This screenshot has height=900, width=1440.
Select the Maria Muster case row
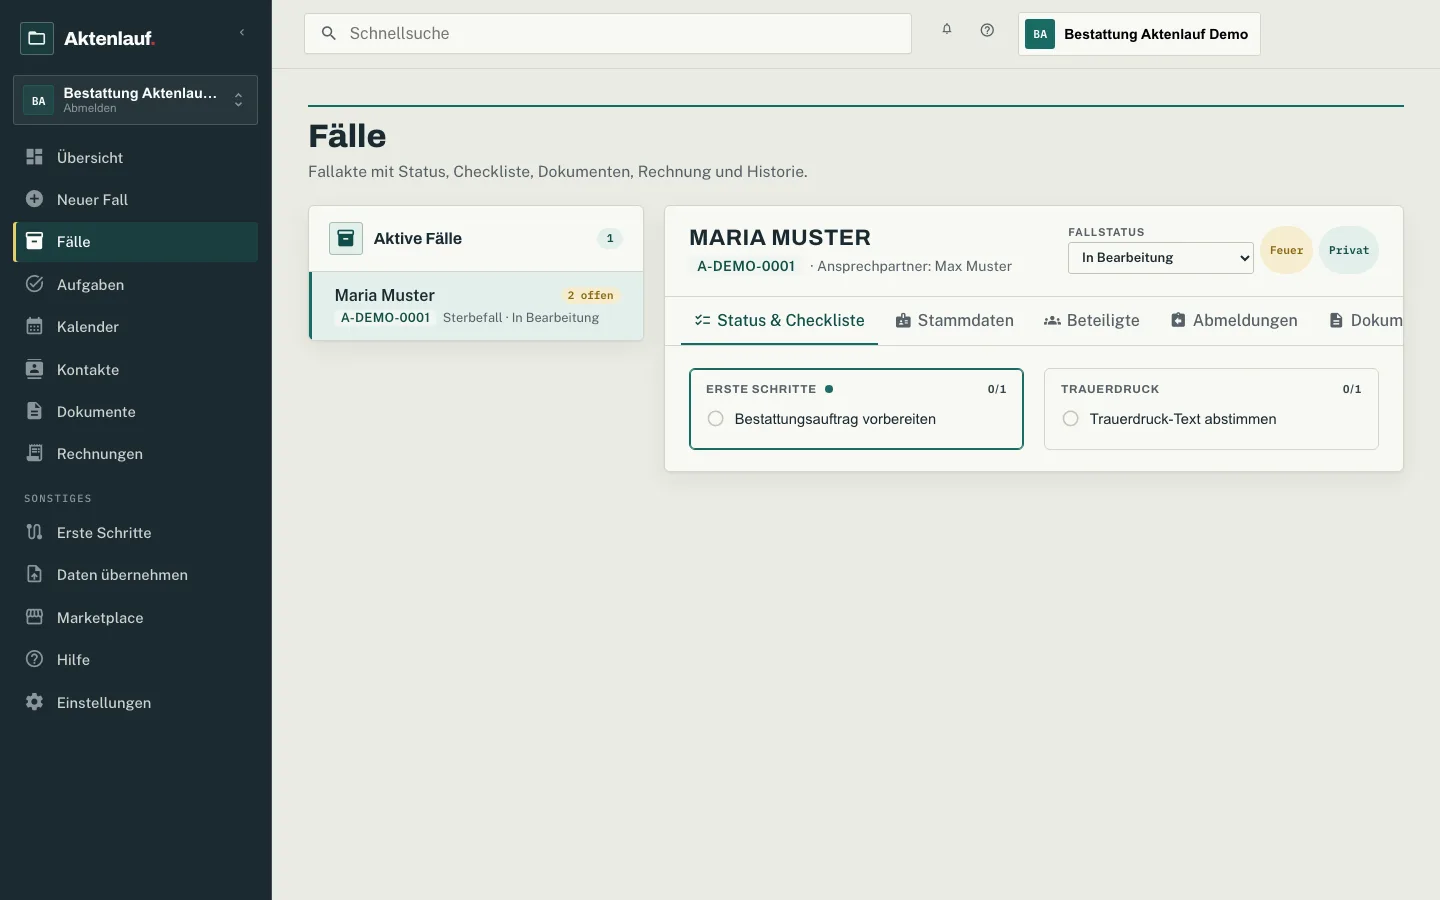click(x=476, y=306)
